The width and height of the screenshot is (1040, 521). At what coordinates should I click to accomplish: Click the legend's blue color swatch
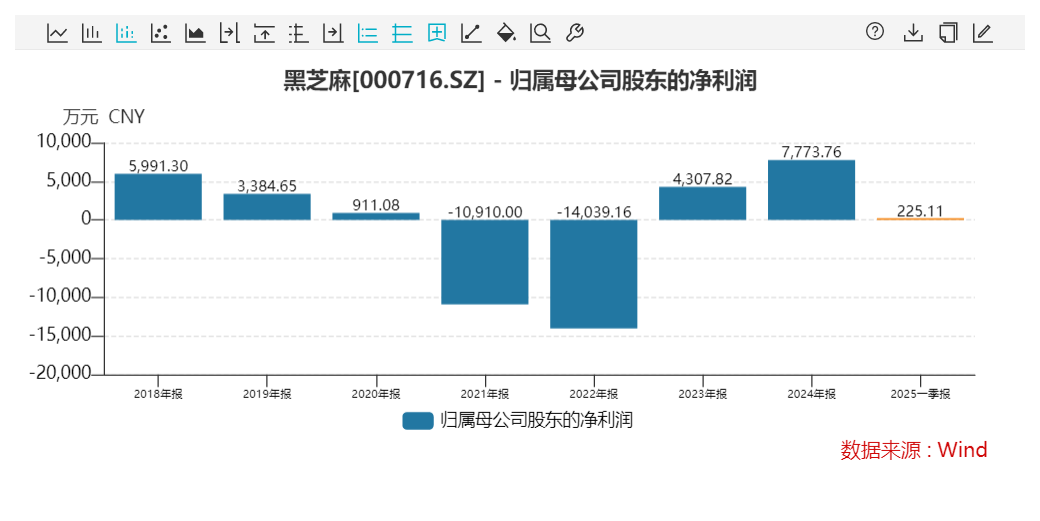pos(418,420)
